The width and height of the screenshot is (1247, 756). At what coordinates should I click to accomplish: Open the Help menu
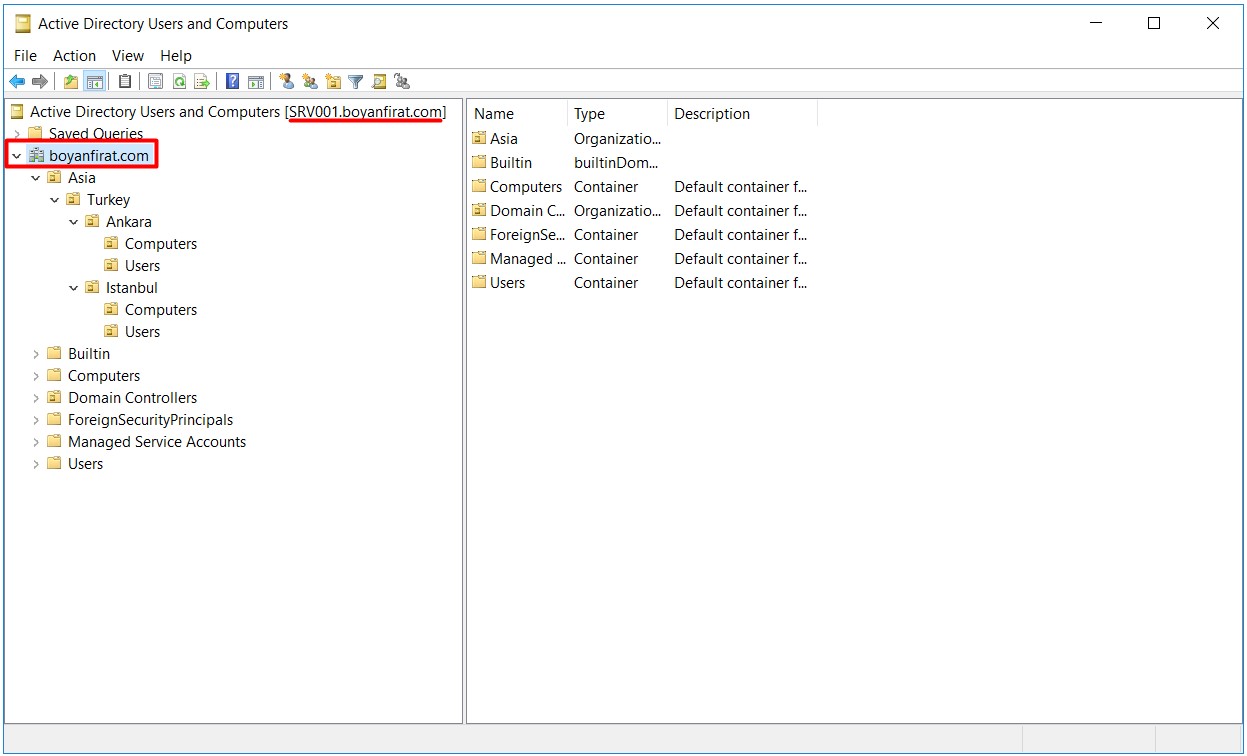click(x=176, y=56)
